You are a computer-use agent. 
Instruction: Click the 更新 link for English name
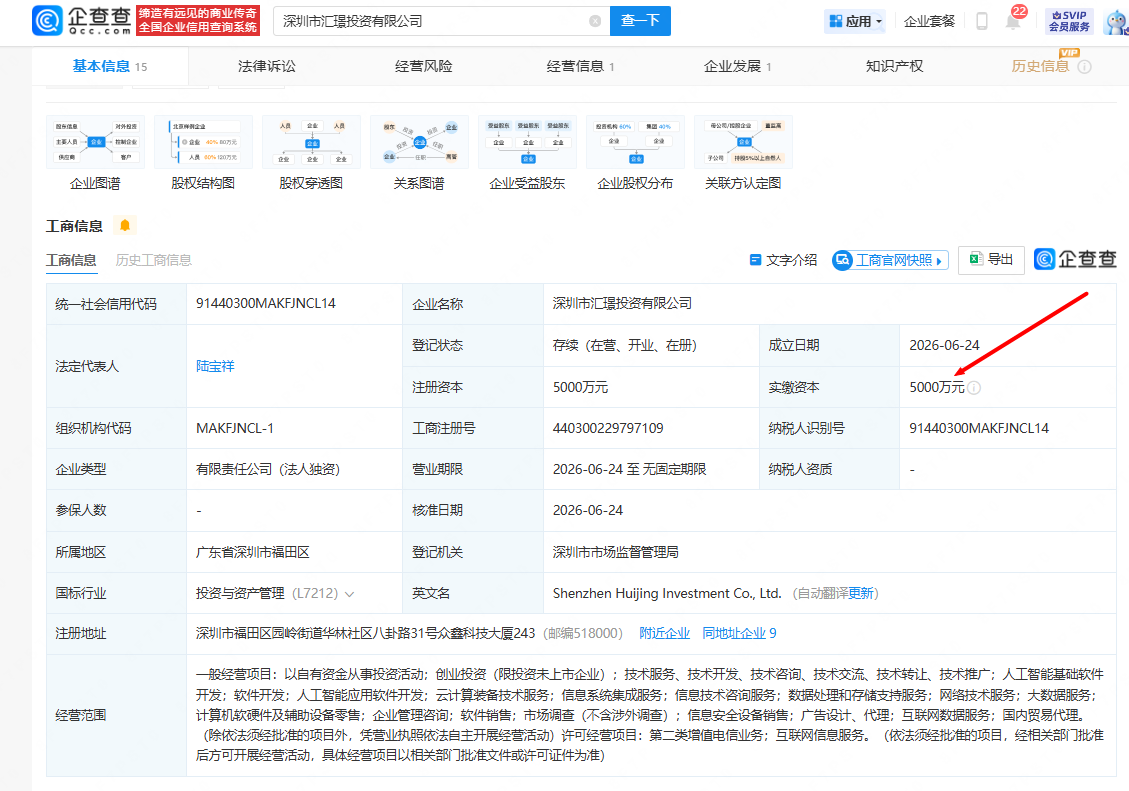coord(860,593)
